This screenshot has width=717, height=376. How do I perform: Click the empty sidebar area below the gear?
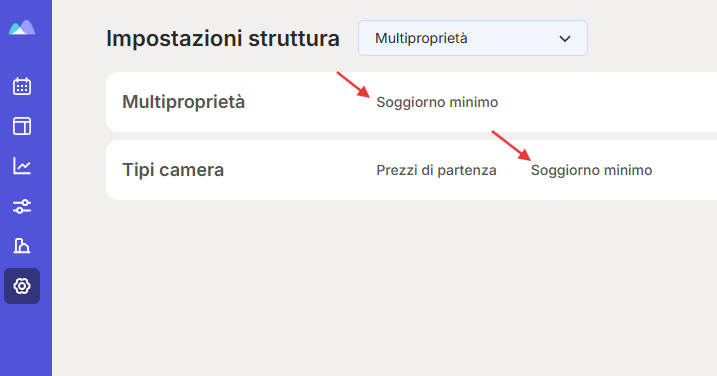tap(26, 341)
